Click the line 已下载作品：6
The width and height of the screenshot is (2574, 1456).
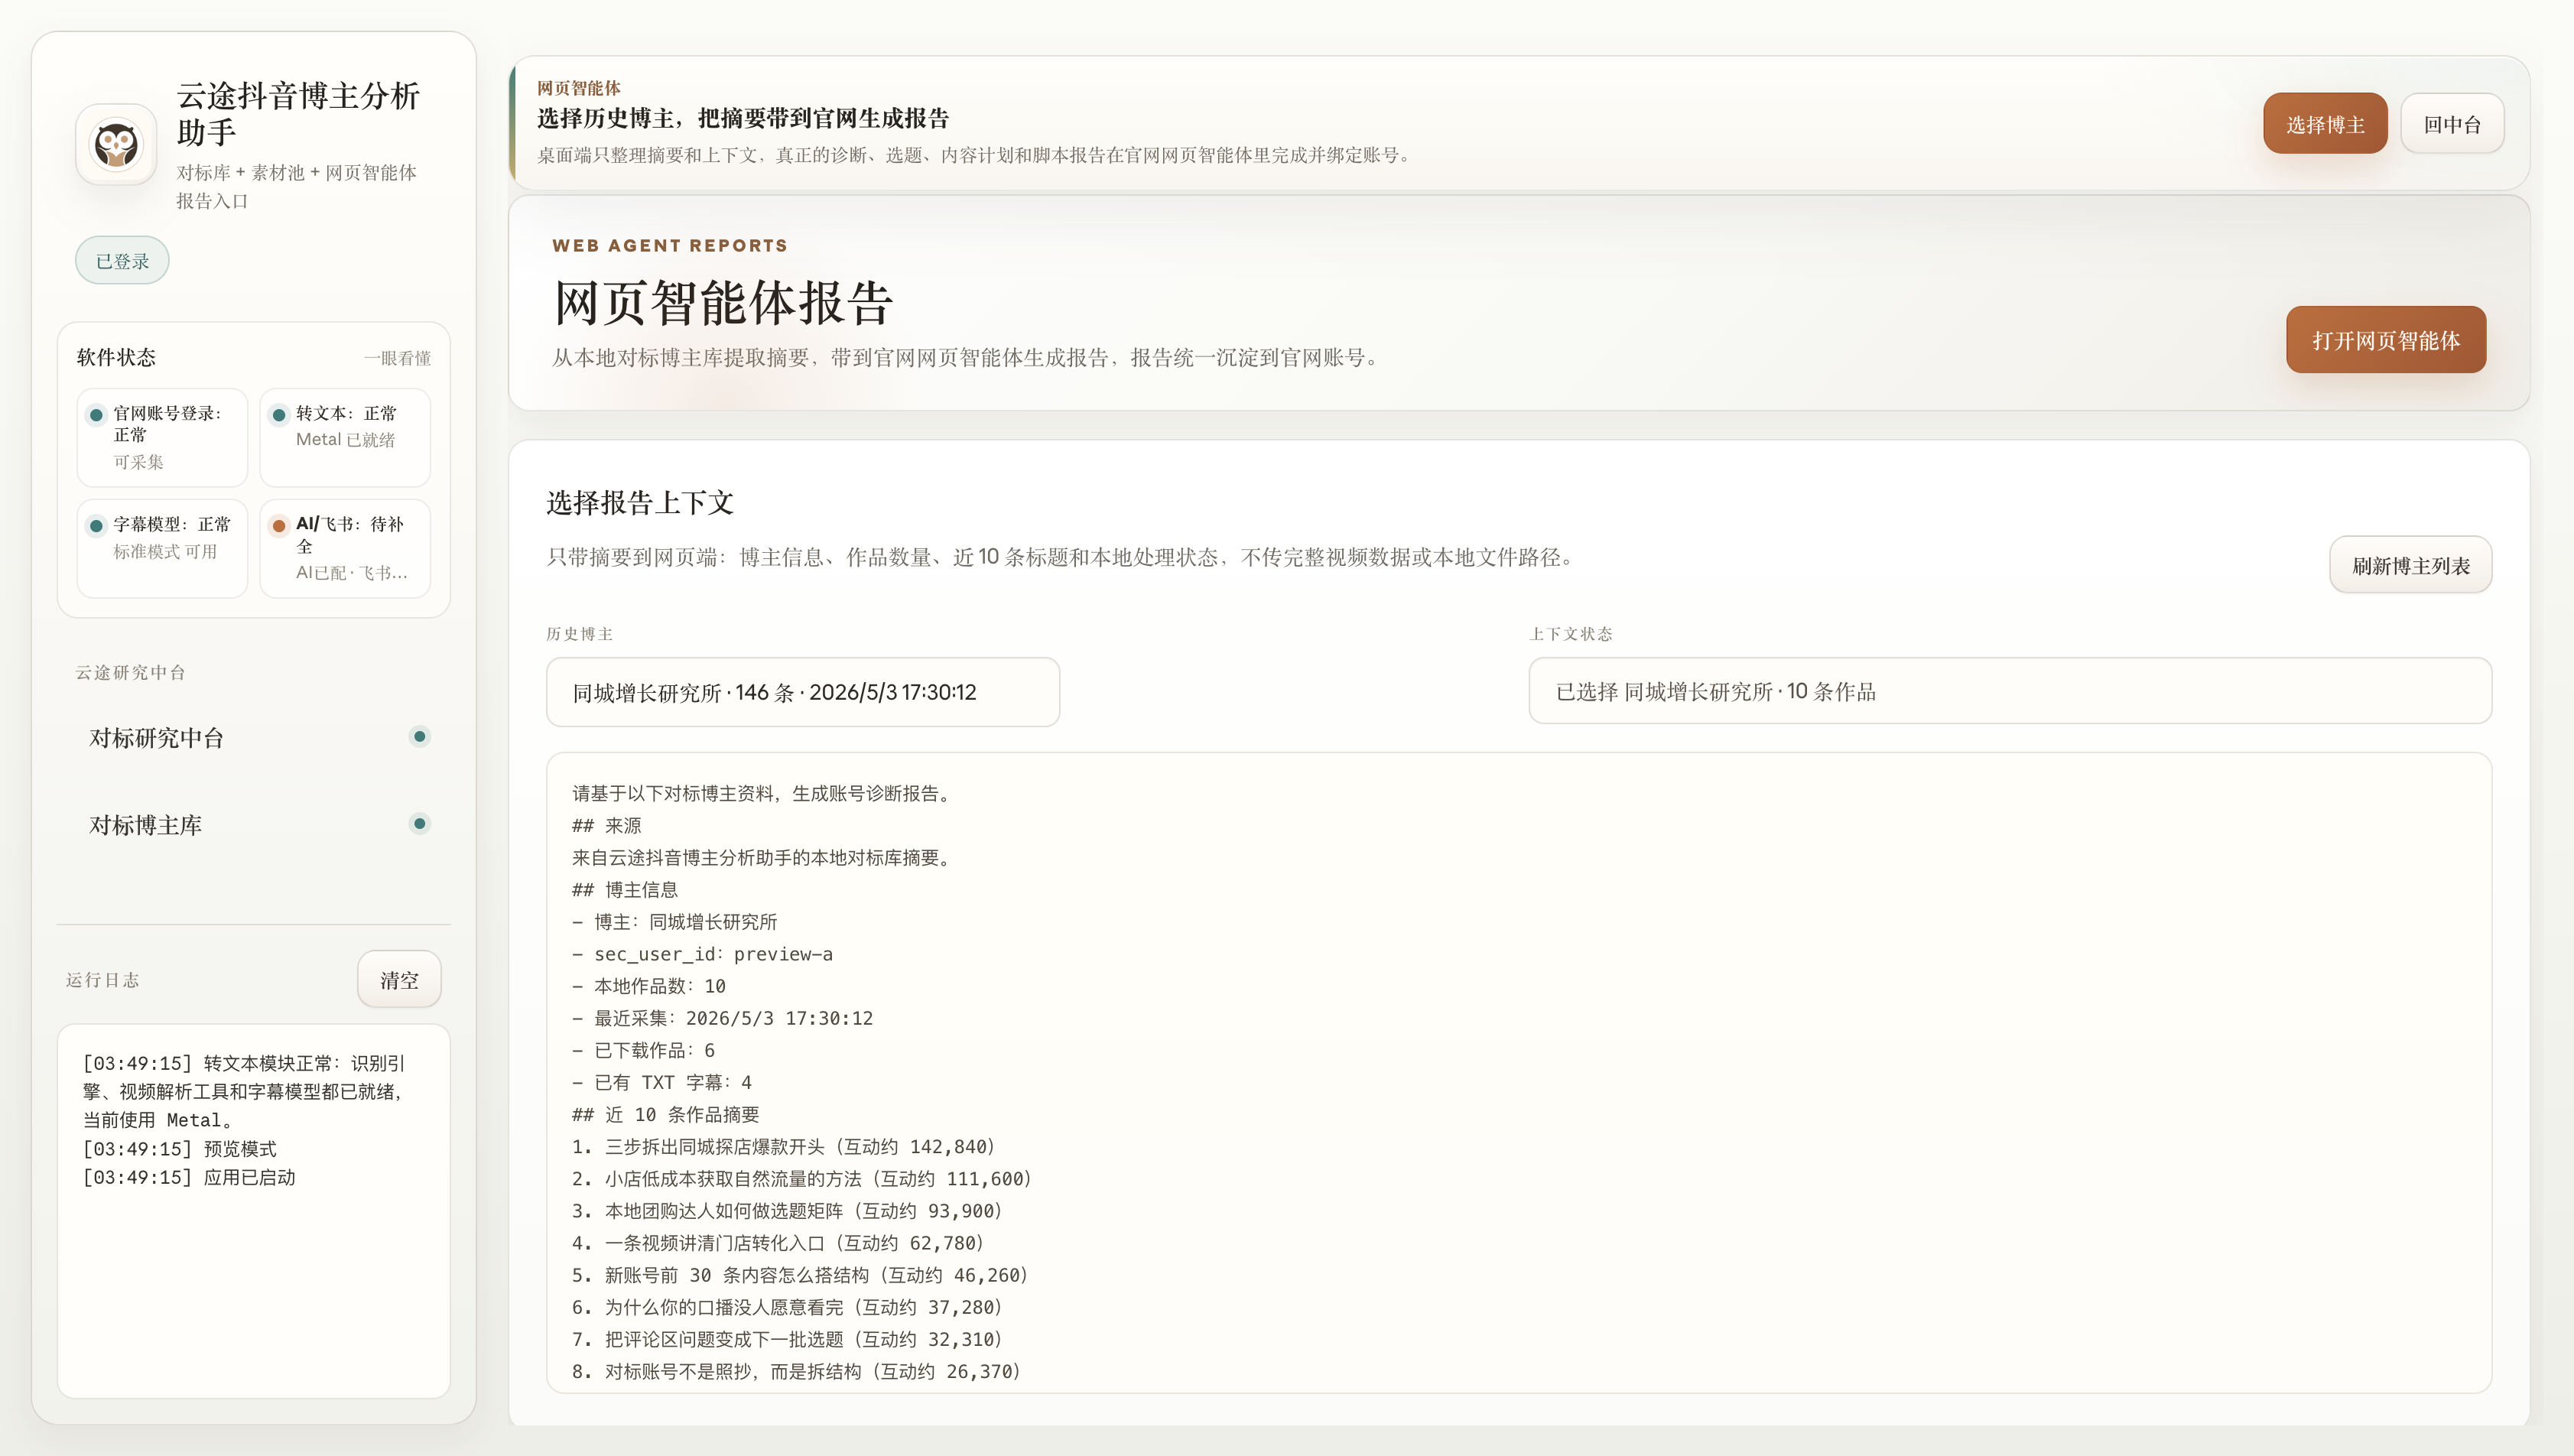click(643, 1050)
